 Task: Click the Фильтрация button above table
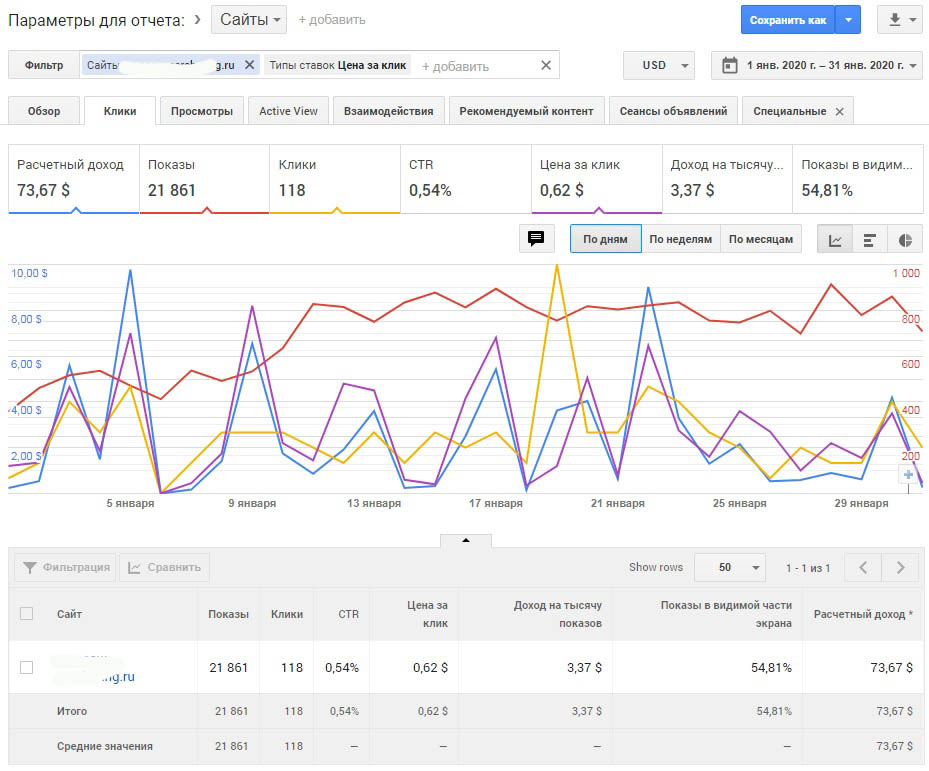click(x=65, y=567)
